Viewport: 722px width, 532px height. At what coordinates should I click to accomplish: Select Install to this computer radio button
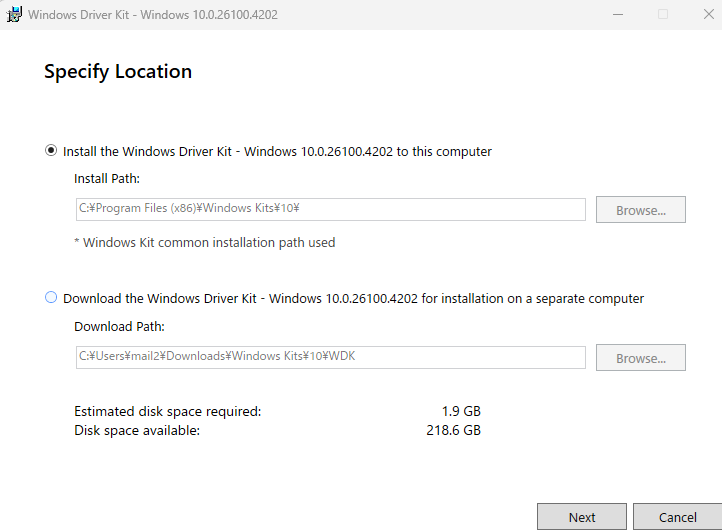[51, 151]
